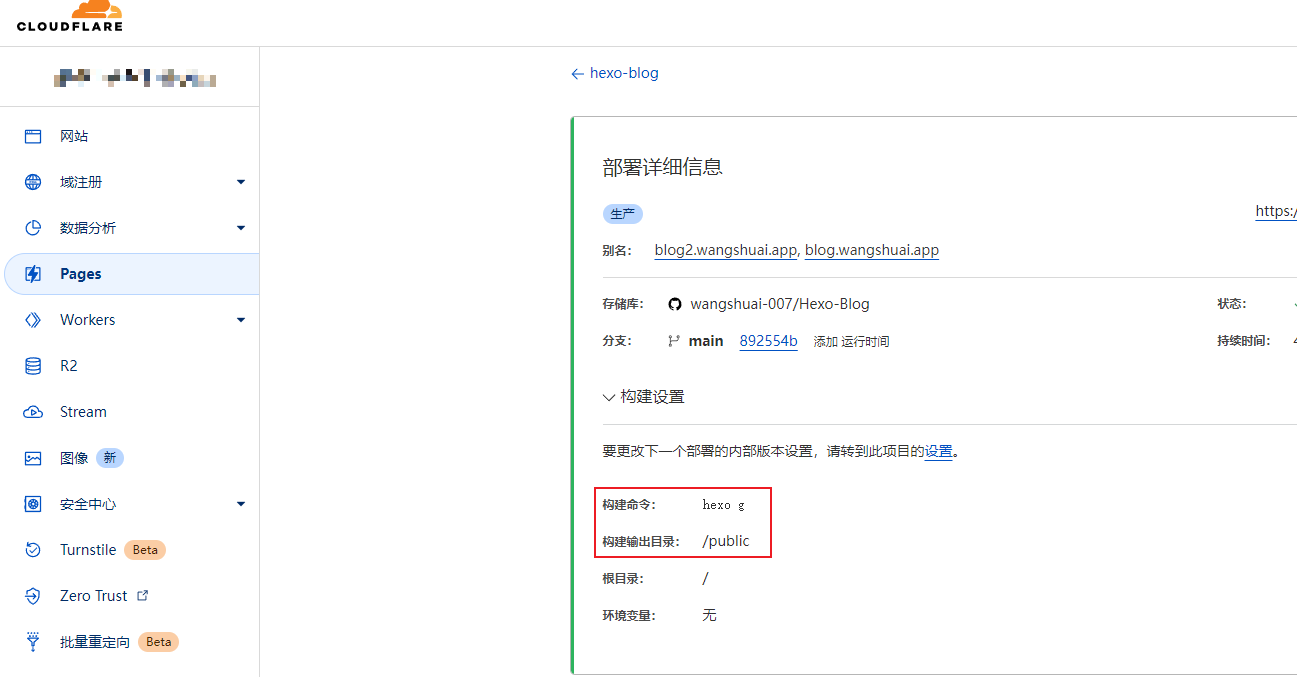Click the 域注册 globe icon

[33, 182]
